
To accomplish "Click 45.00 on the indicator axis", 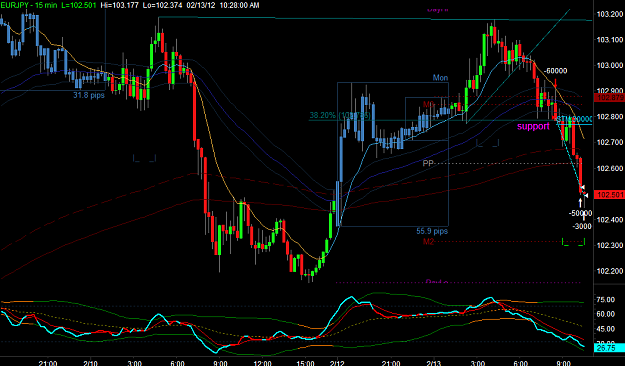I will click(x=606, y=329).
